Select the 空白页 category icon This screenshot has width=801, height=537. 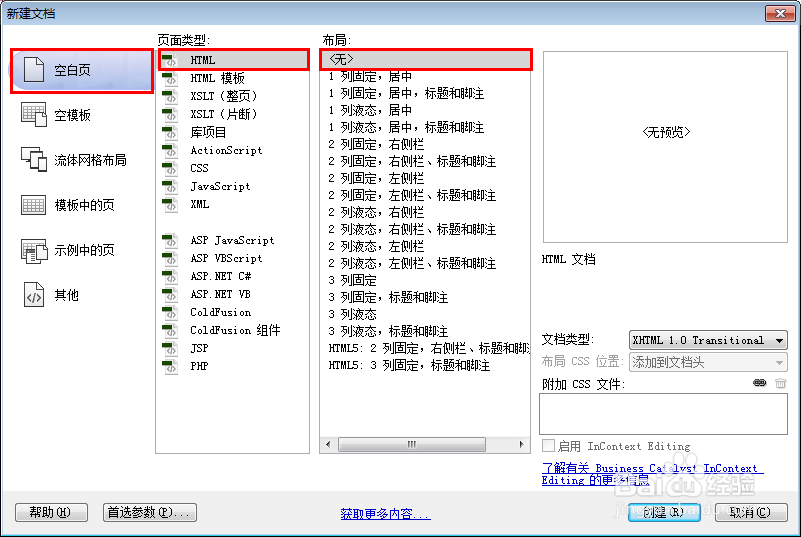(x=34, y=69)
